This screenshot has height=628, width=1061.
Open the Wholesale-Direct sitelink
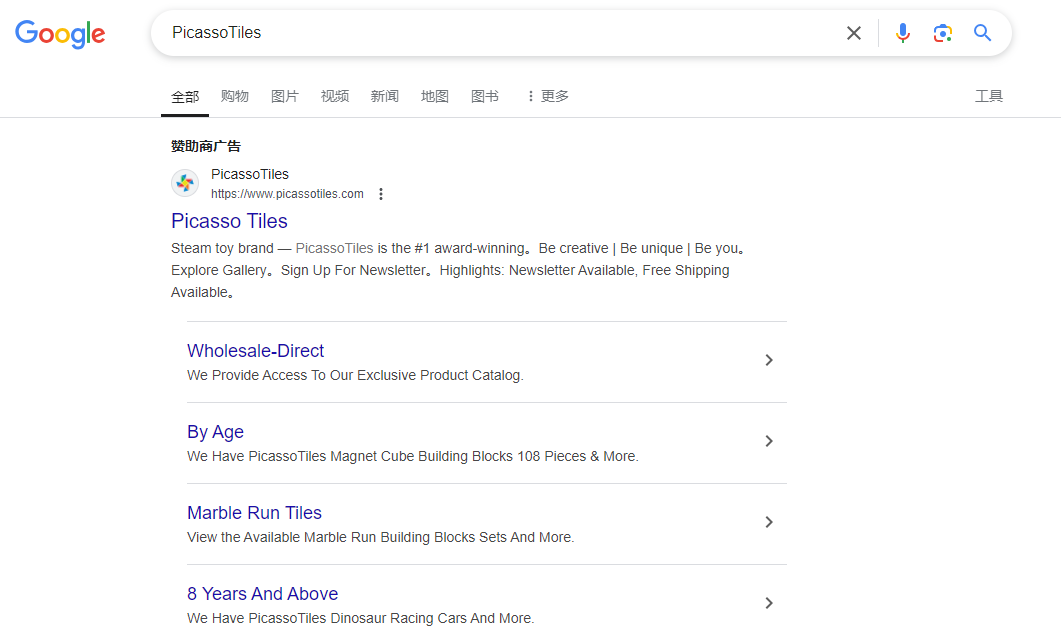click(x=256, y=351)
